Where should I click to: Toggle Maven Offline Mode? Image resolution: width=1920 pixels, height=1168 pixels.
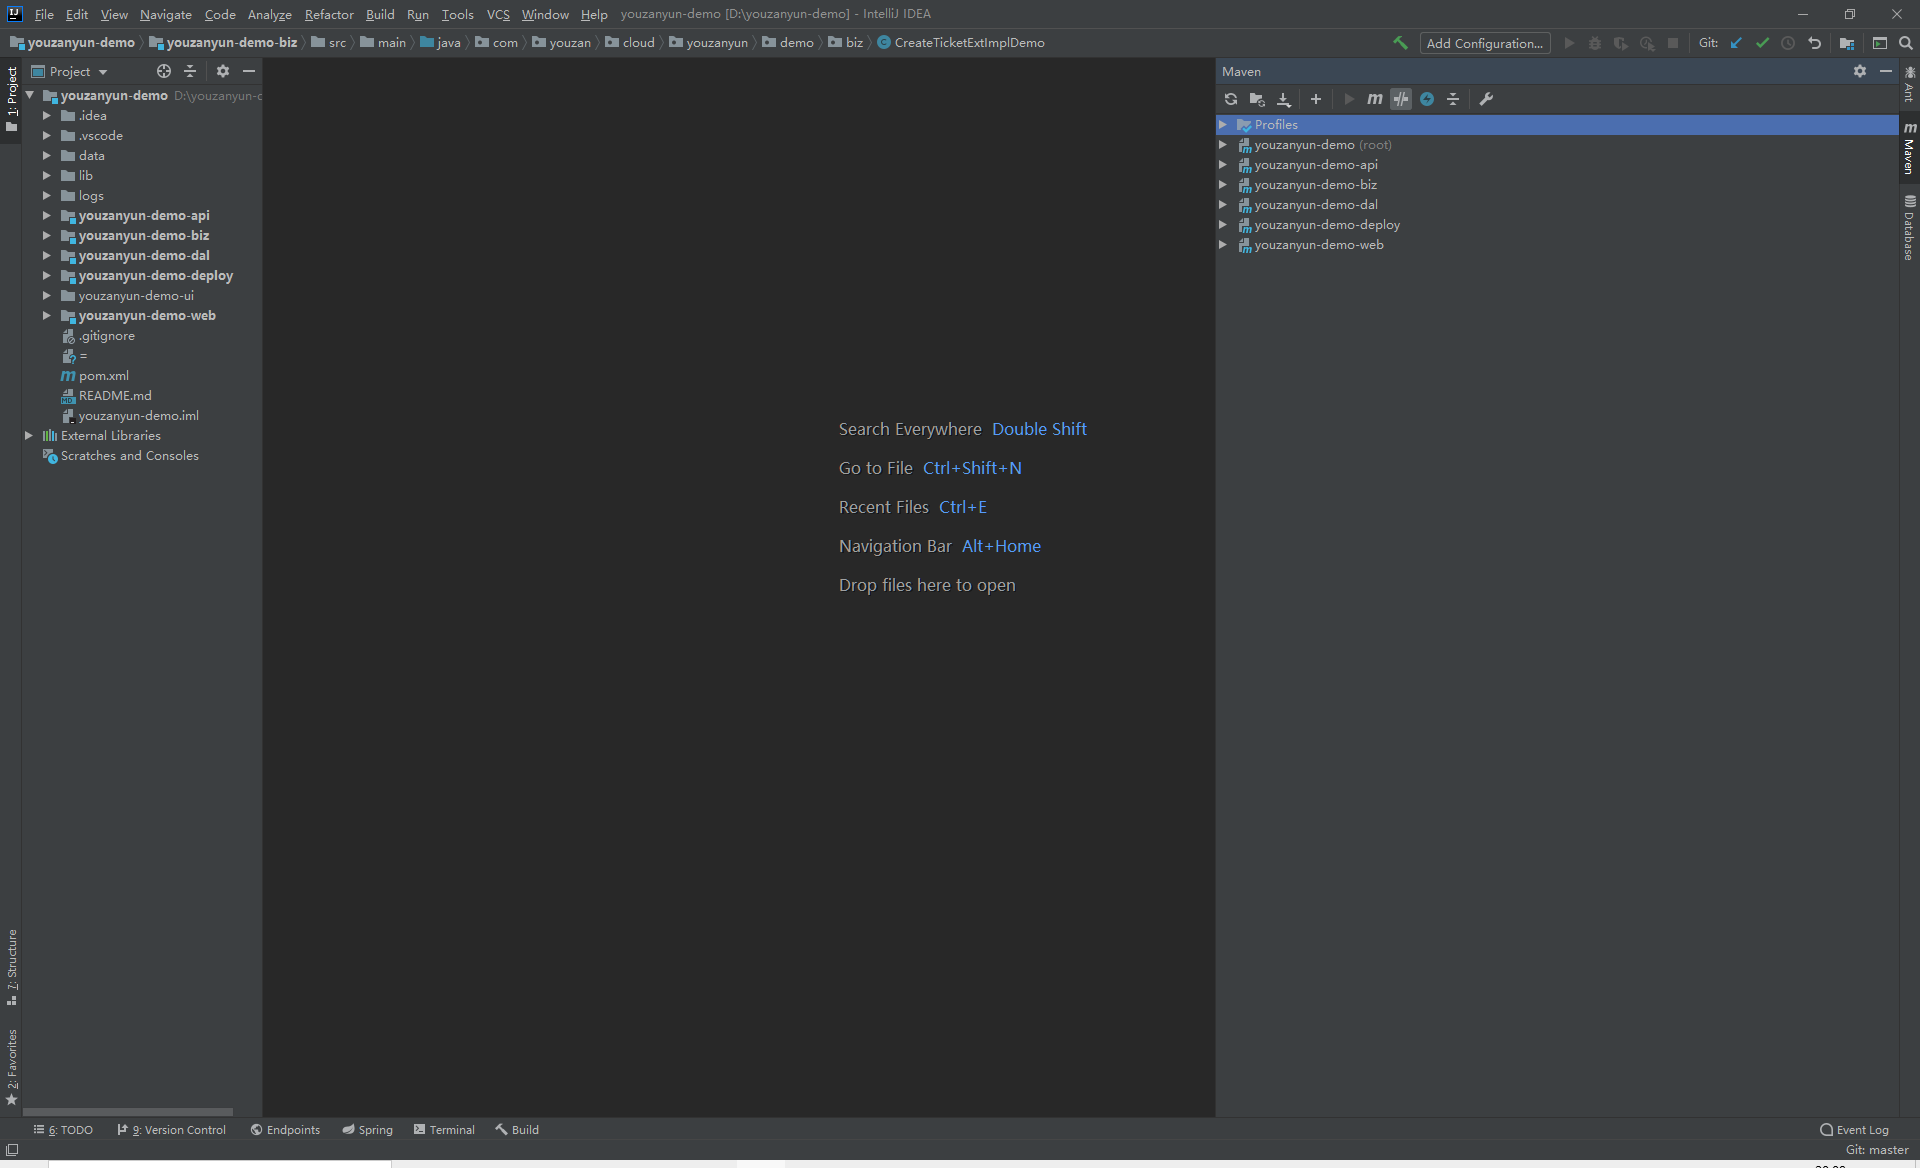(1401, 99)
